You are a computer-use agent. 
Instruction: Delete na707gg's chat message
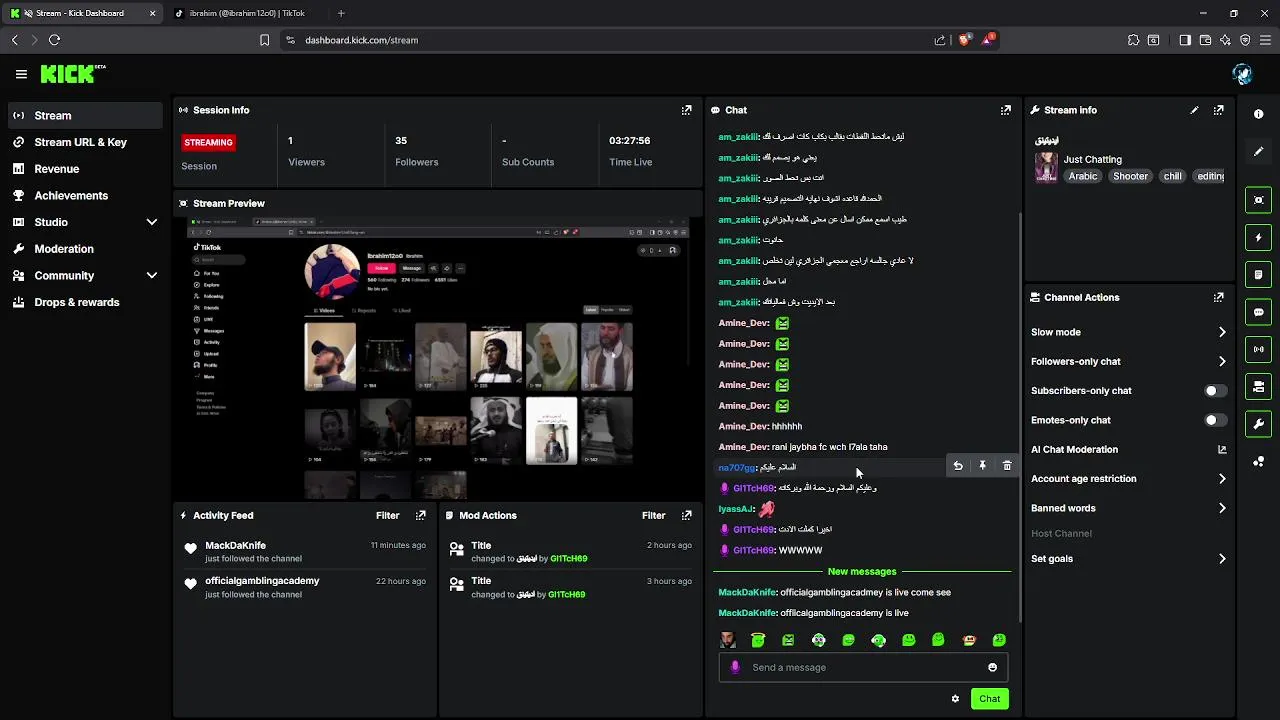pyautogui.click(x=1007, y=466)
